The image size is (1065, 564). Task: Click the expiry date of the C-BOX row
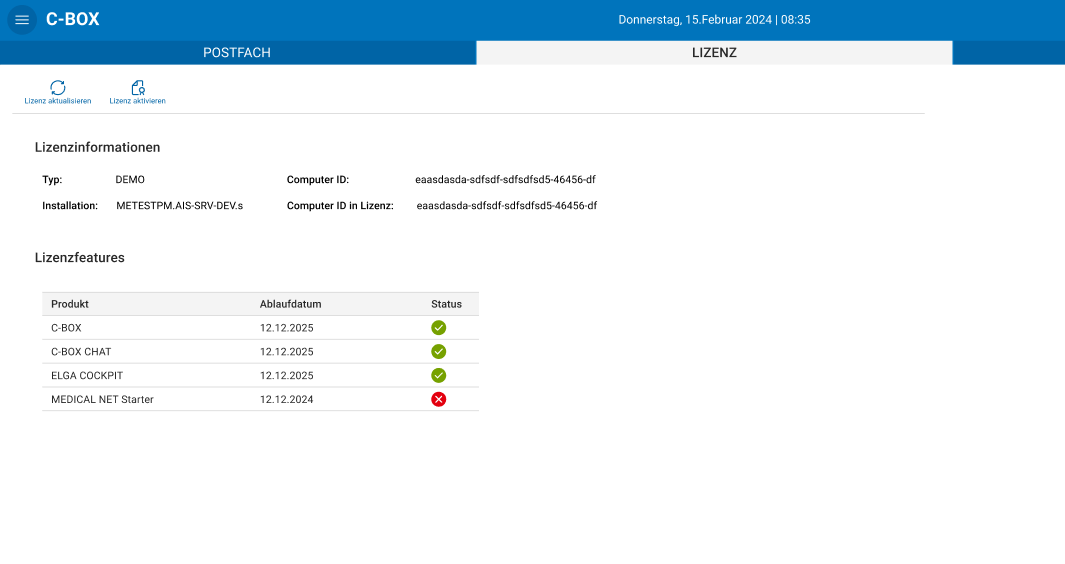coord(287,328)
